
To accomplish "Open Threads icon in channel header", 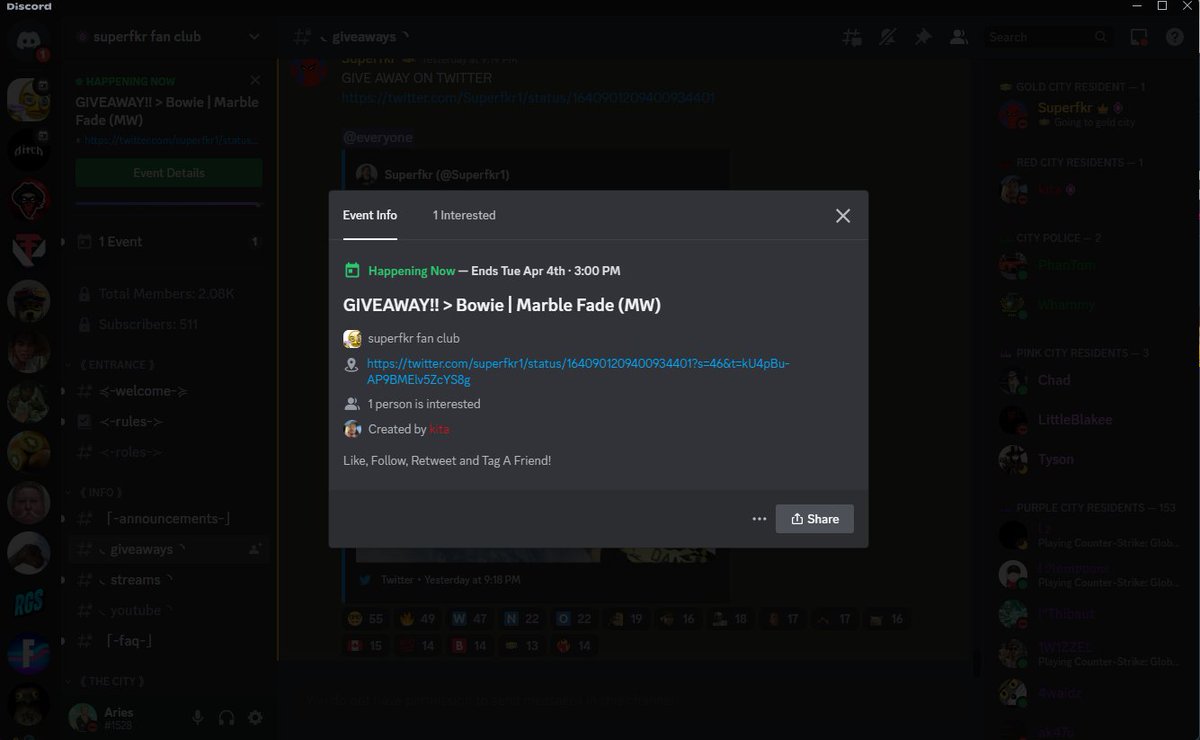I will click(x=852, y=37).
